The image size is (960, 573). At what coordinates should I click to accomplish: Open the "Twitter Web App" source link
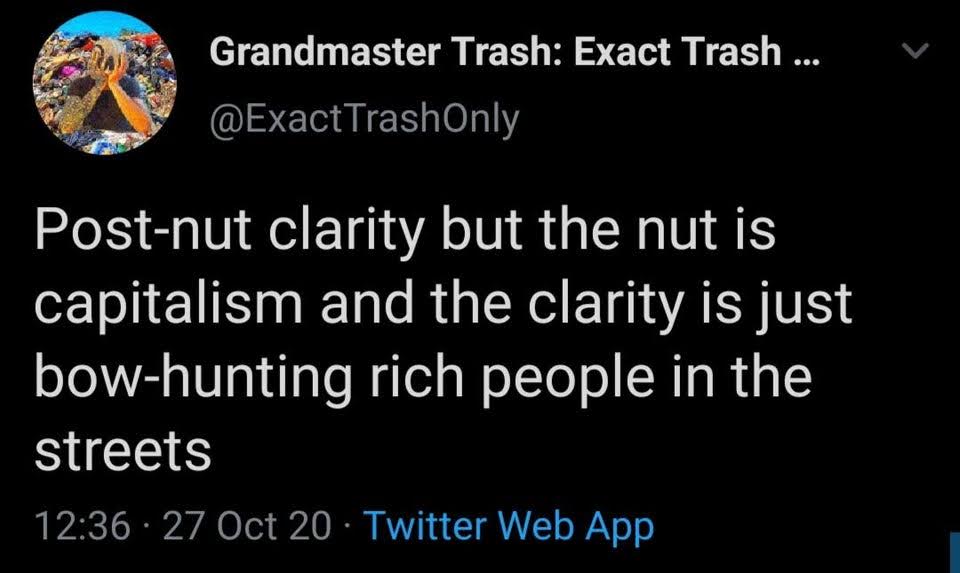tap(509, 524)
